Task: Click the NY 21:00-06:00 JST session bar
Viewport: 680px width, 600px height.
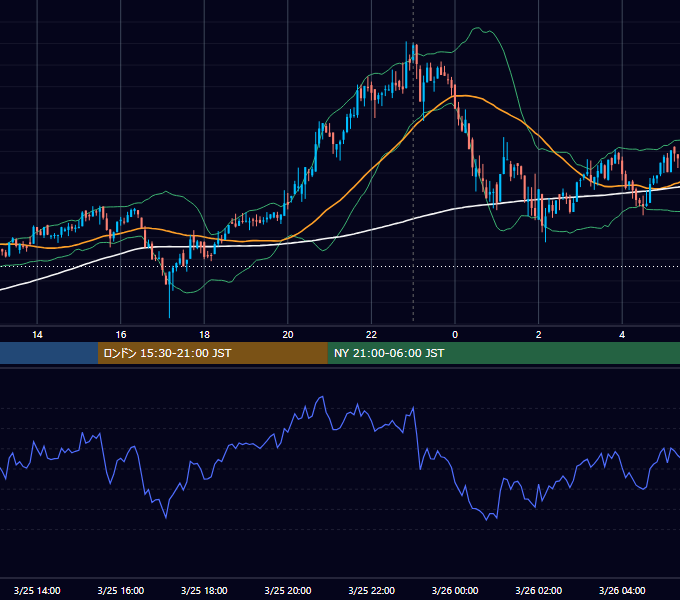Action: 503,353
